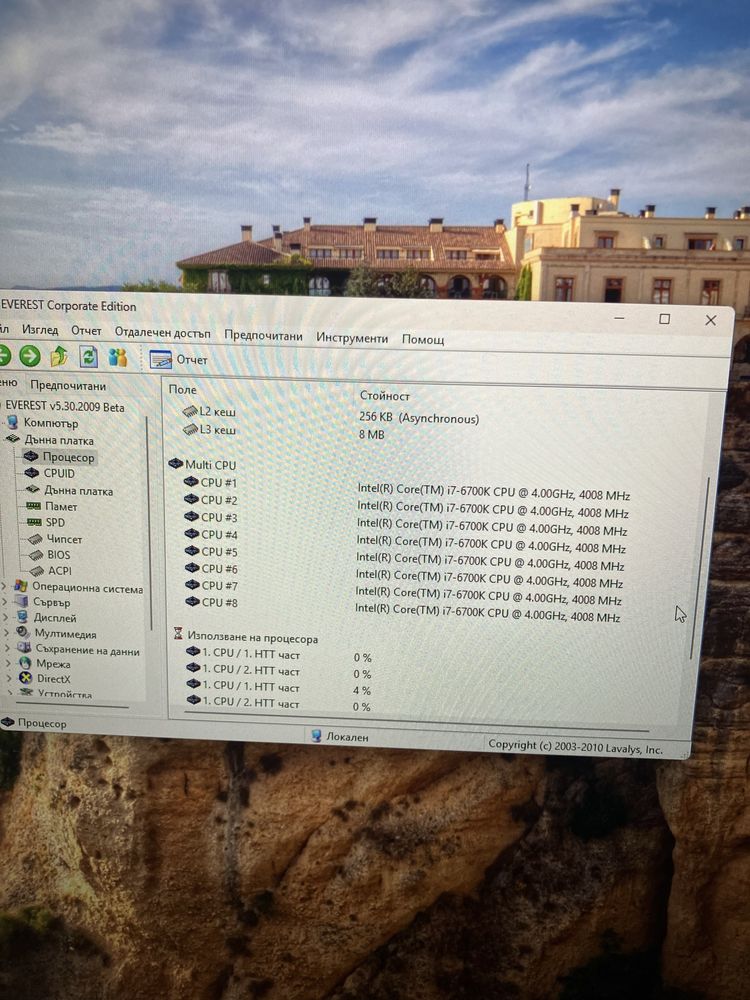The width and height of the screenshot is (750, 1000).
Task: Select EVEREST v5.30.2009 Beta tree root
Action: pos(64,406)
